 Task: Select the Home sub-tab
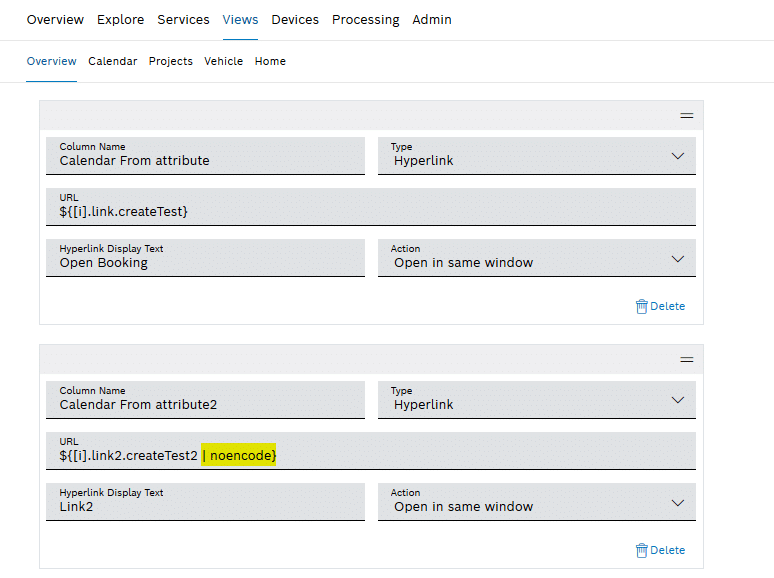[270, 61]
